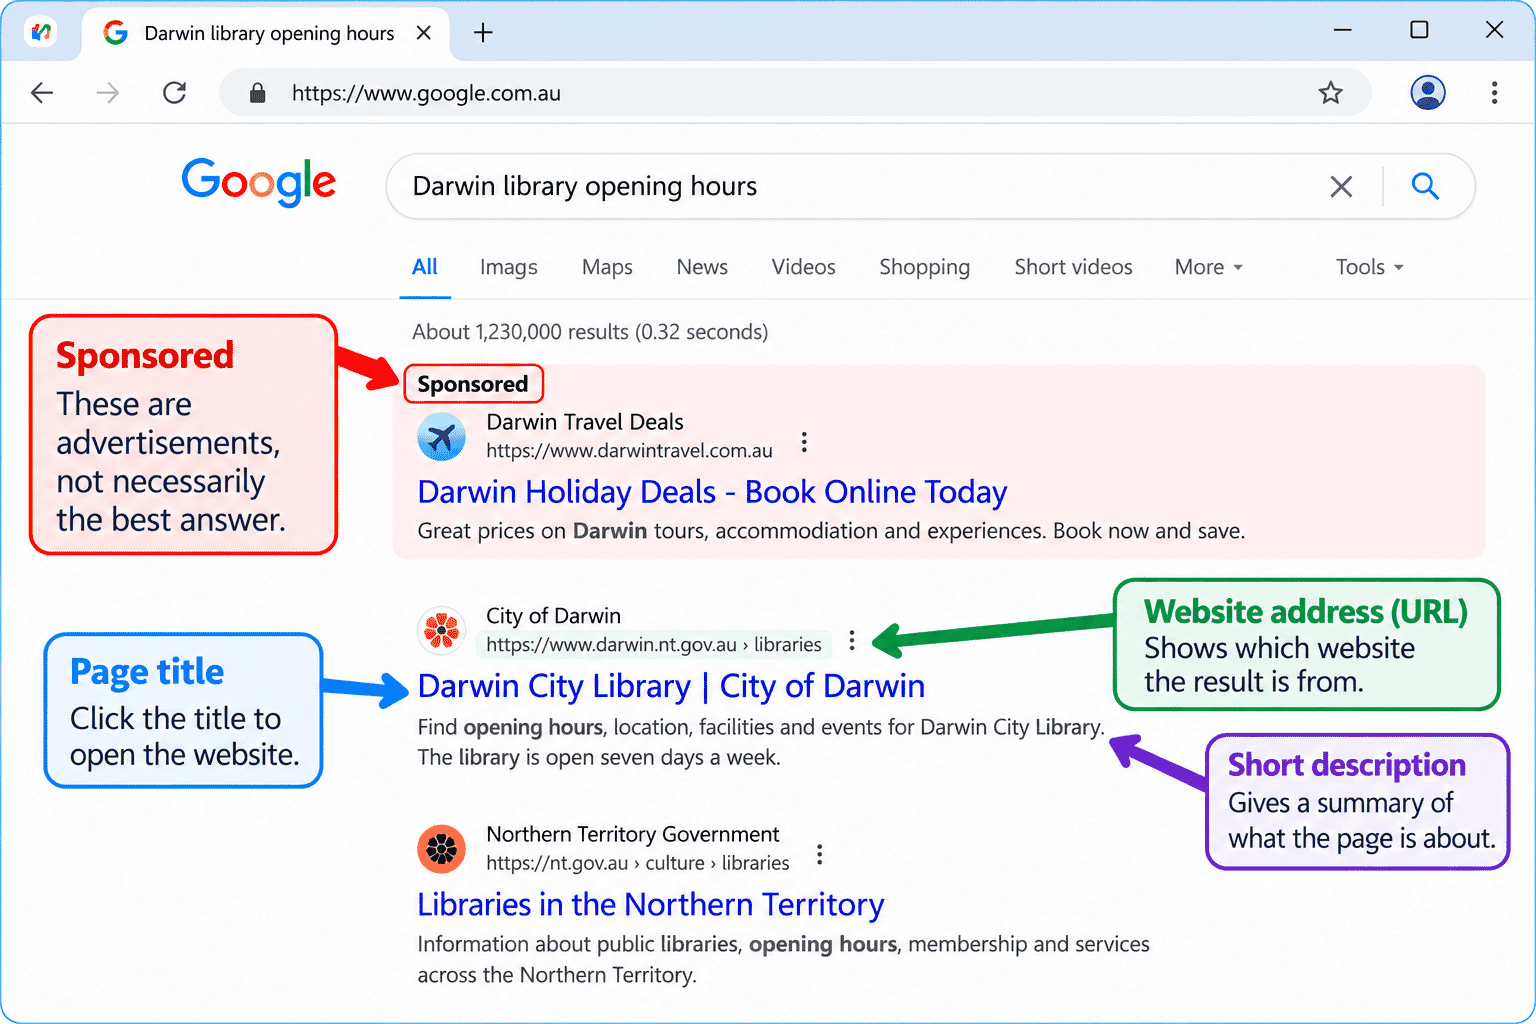This screenshot has width=1536, height=1024.
Task: Switch to the Imags results tab
Action: point(509,267)
